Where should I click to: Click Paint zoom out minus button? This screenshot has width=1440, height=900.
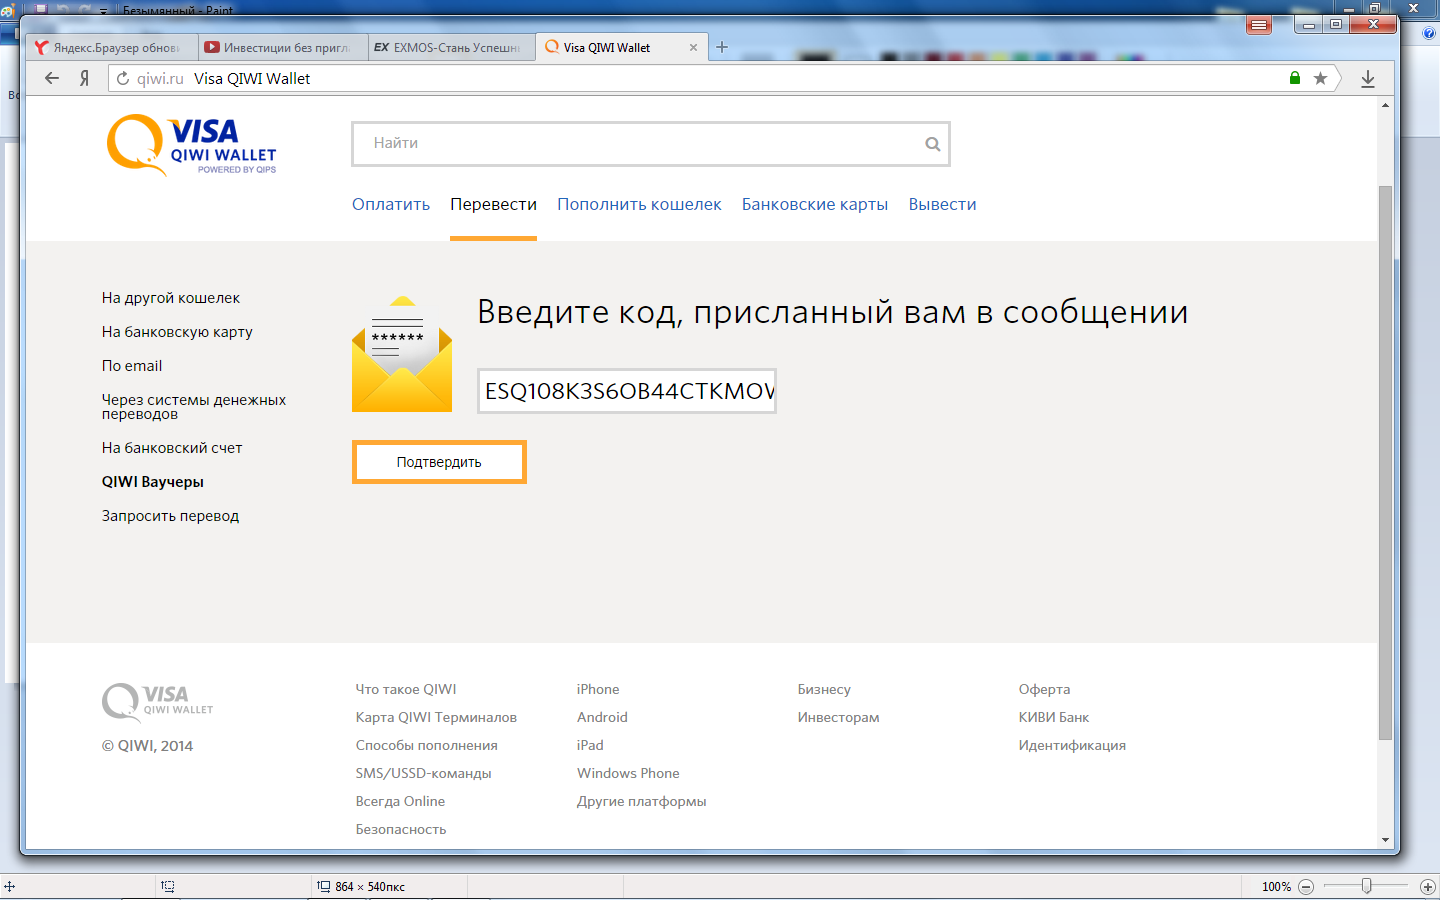1306,887
